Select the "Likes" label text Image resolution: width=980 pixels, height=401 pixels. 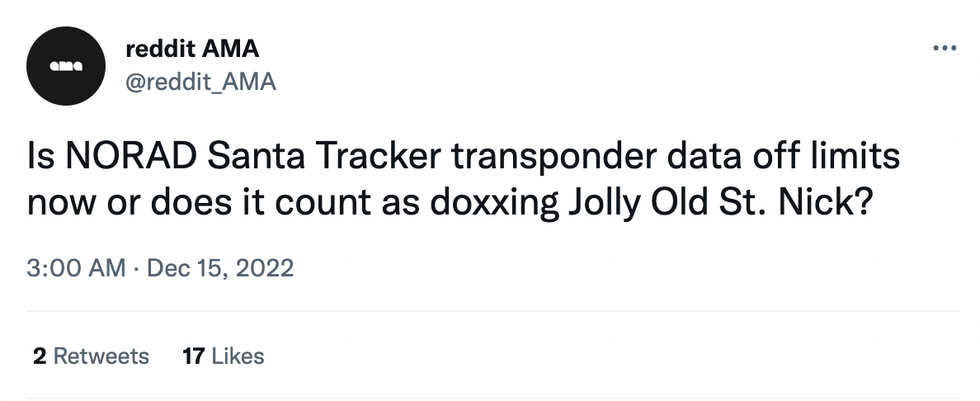[x=237, y=355]
